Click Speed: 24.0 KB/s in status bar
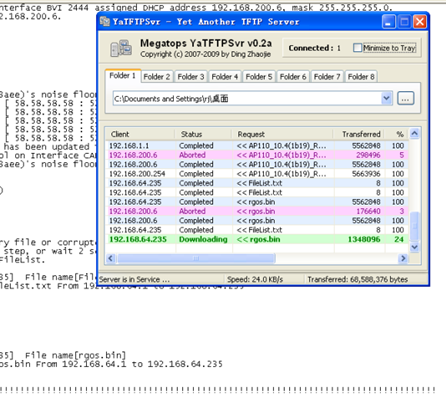 255,280
